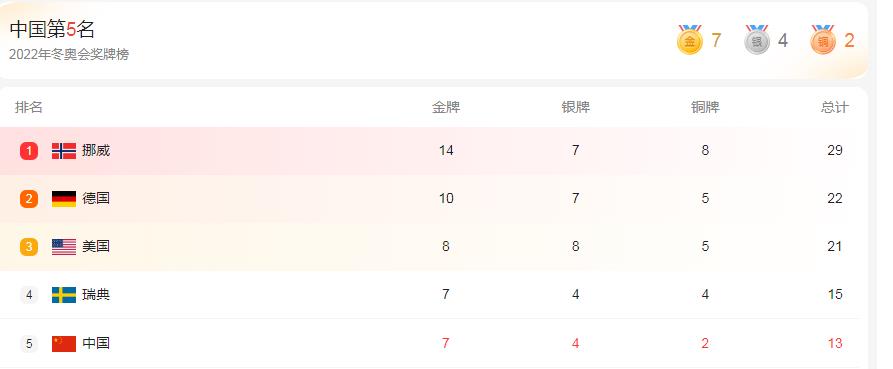893x369 pixels.
Task: Click the 中国第5名 heading
Action: point(52,29)
